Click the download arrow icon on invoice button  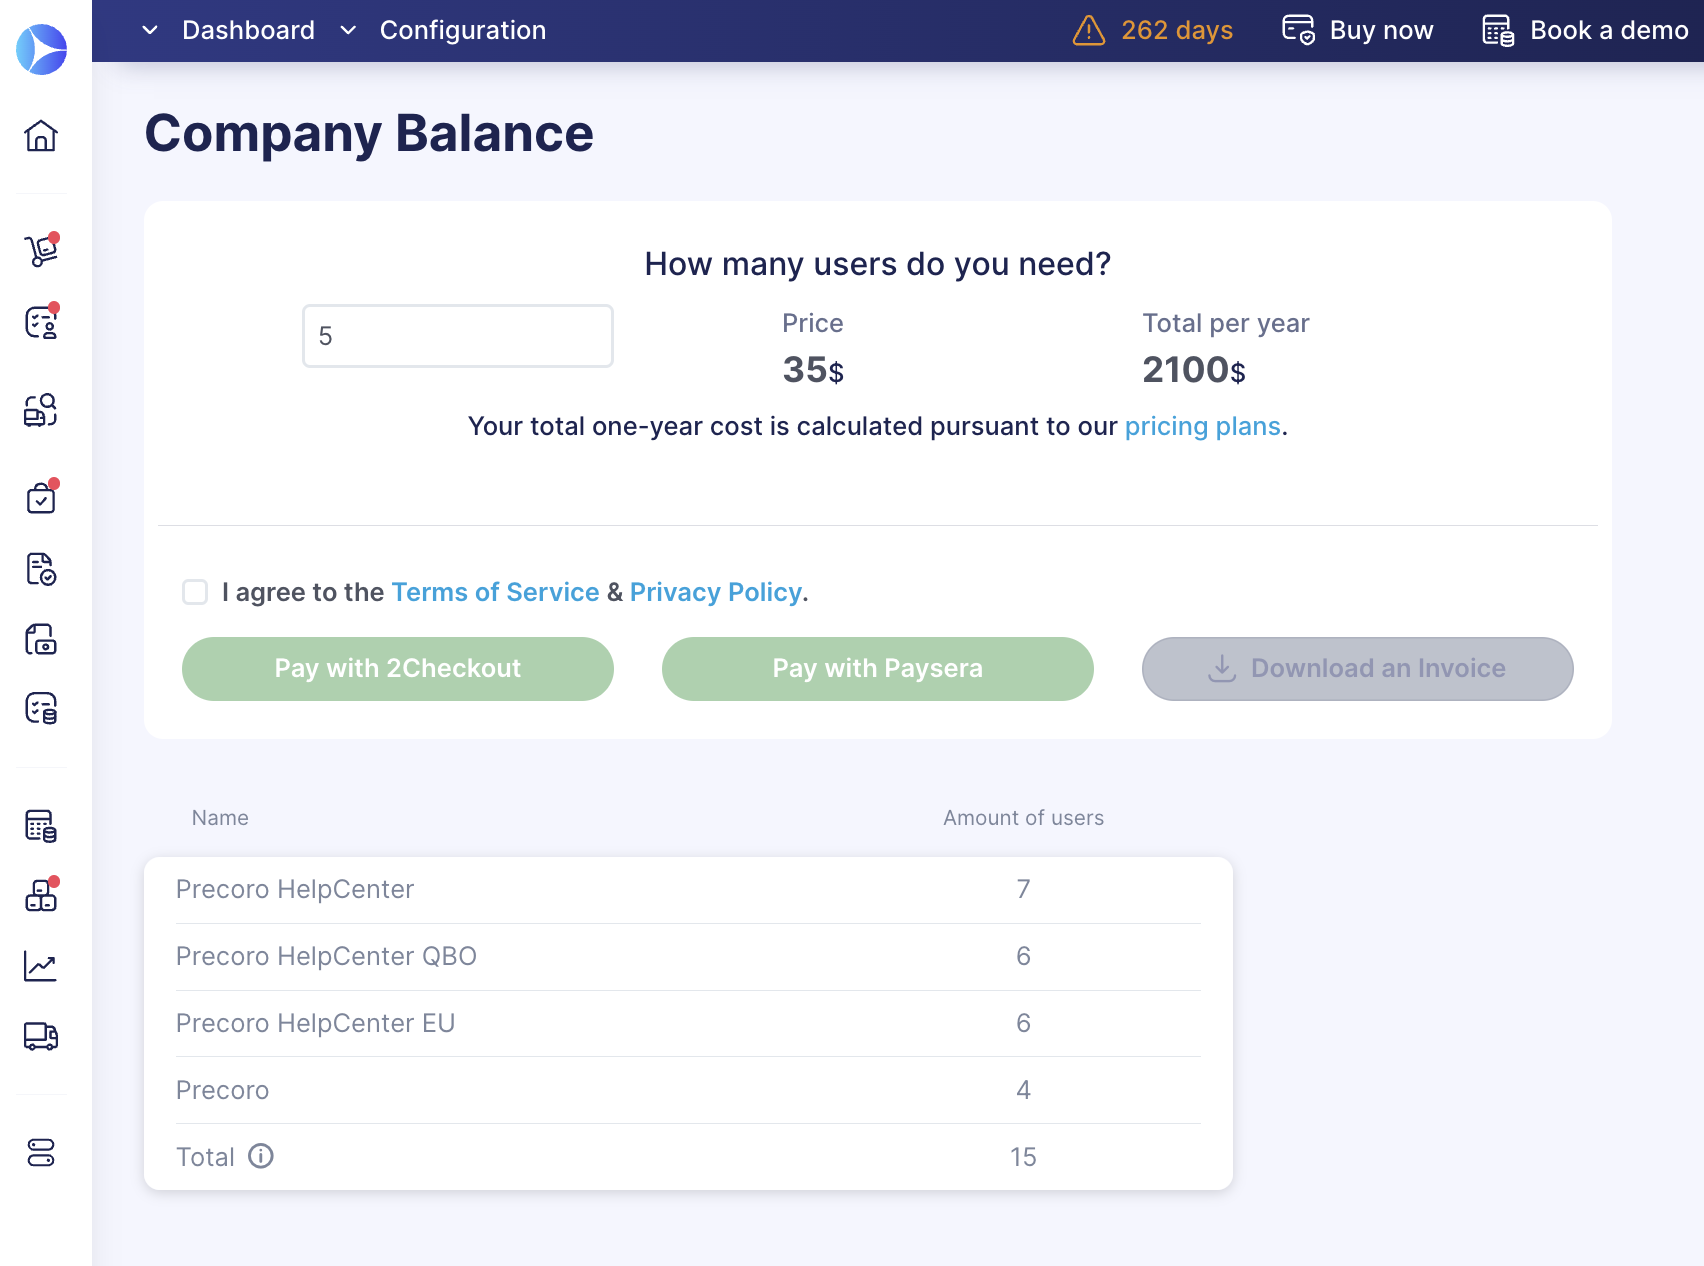click(1222, 668)
